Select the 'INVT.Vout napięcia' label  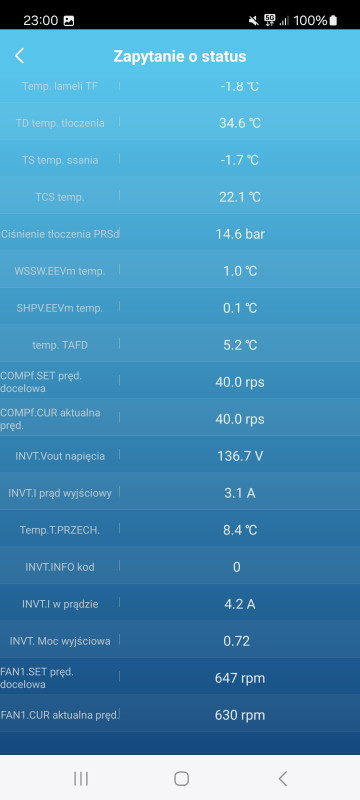pyautogui.click(x=60, y=456)
